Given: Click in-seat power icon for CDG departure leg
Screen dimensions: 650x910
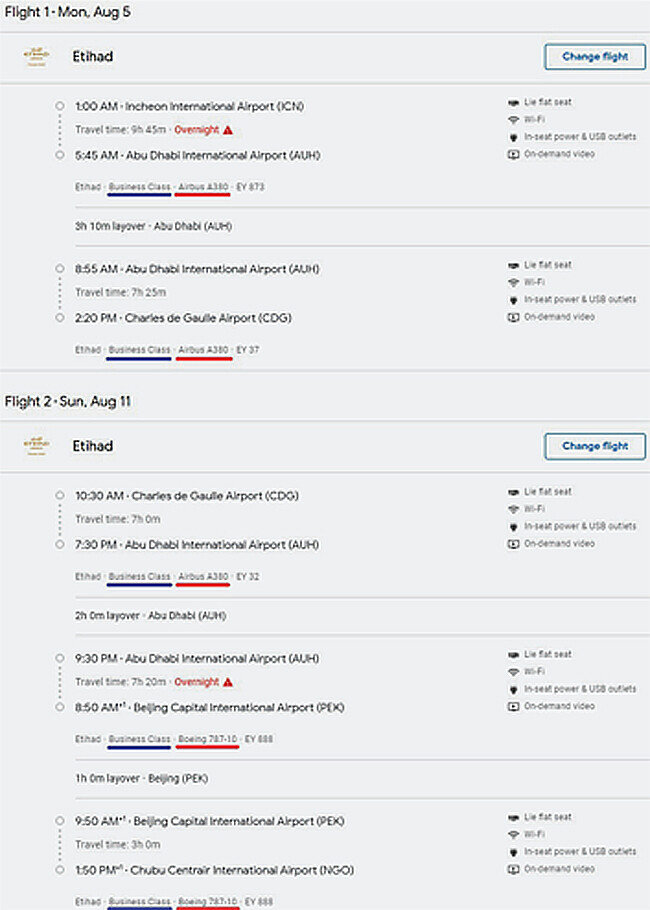Looking at the screenshot, I should point(513,527).
